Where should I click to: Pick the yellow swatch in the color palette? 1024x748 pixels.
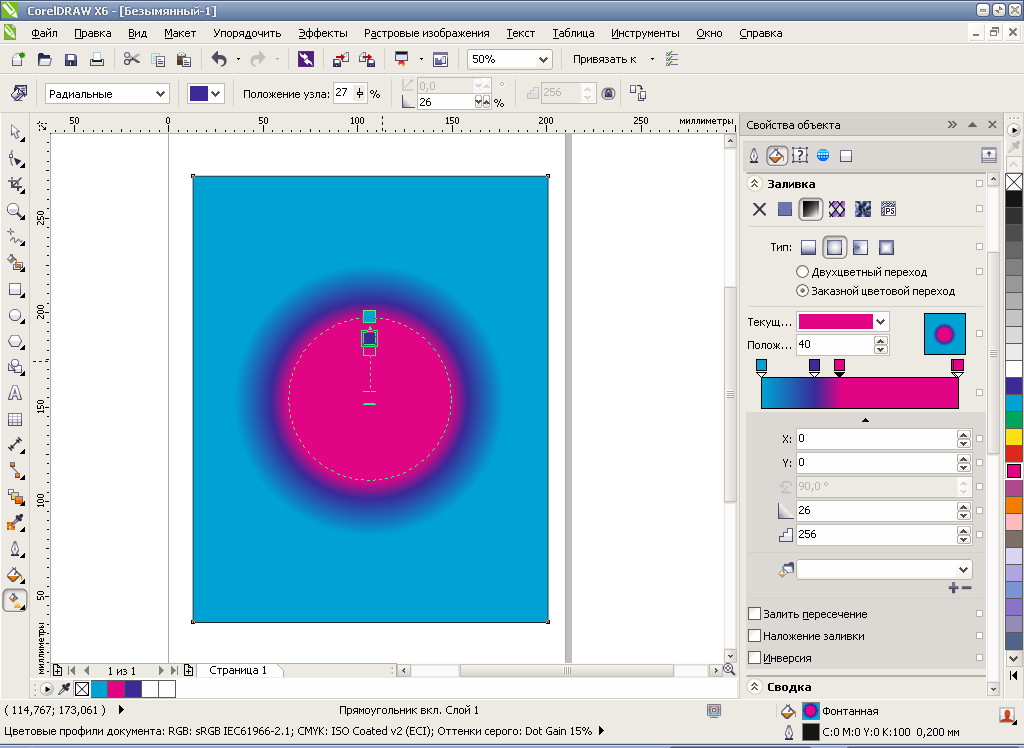[1014, 436]
